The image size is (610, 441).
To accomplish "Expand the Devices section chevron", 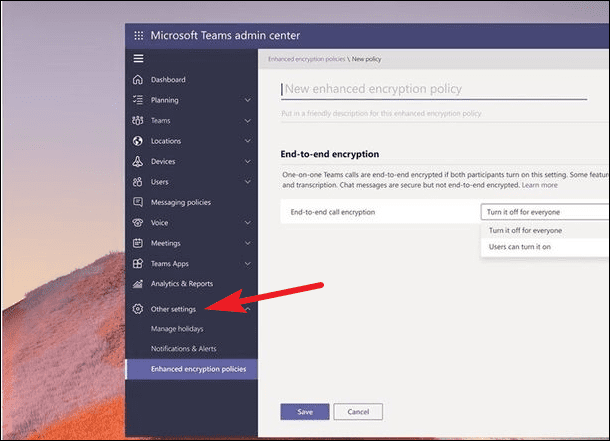I will point(247,161).
